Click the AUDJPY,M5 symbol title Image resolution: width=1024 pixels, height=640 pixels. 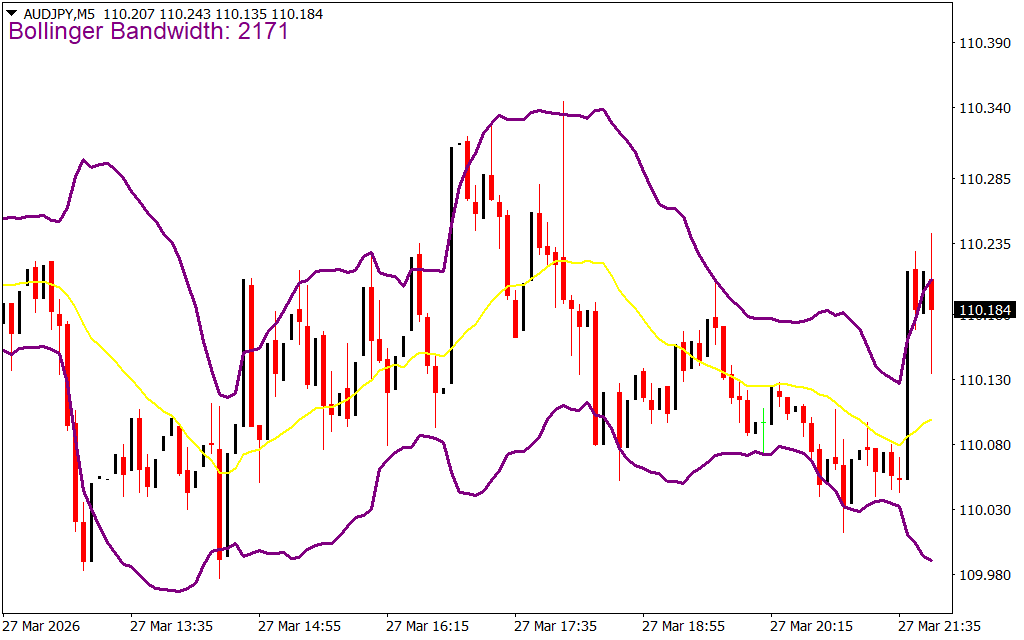pos(59,11)
